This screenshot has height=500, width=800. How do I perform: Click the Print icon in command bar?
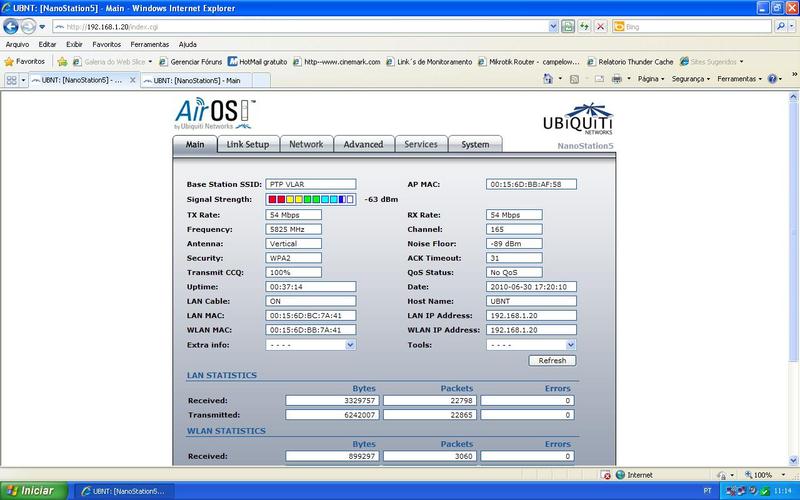[x=617, y=79]
